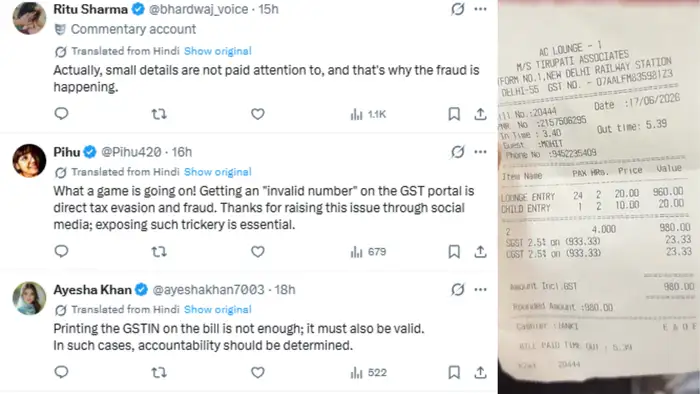The width and height of the screenshot is (700, 394).
Task: View analytics showing 522 views
Action: coord(368,373)
